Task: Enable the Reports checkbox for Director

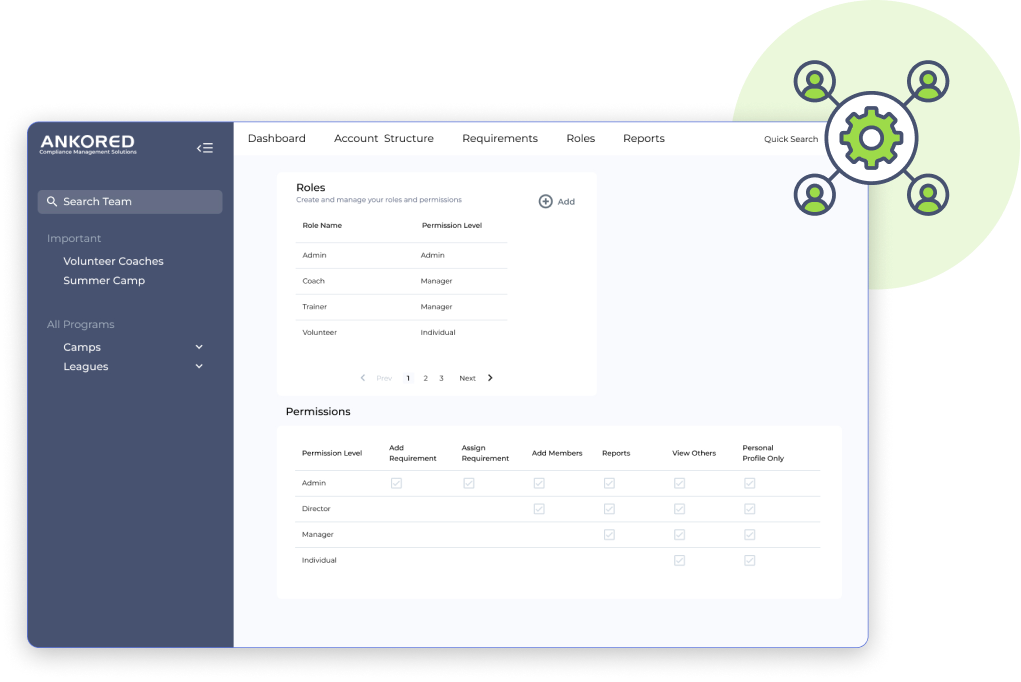Action: click(609, 508)
